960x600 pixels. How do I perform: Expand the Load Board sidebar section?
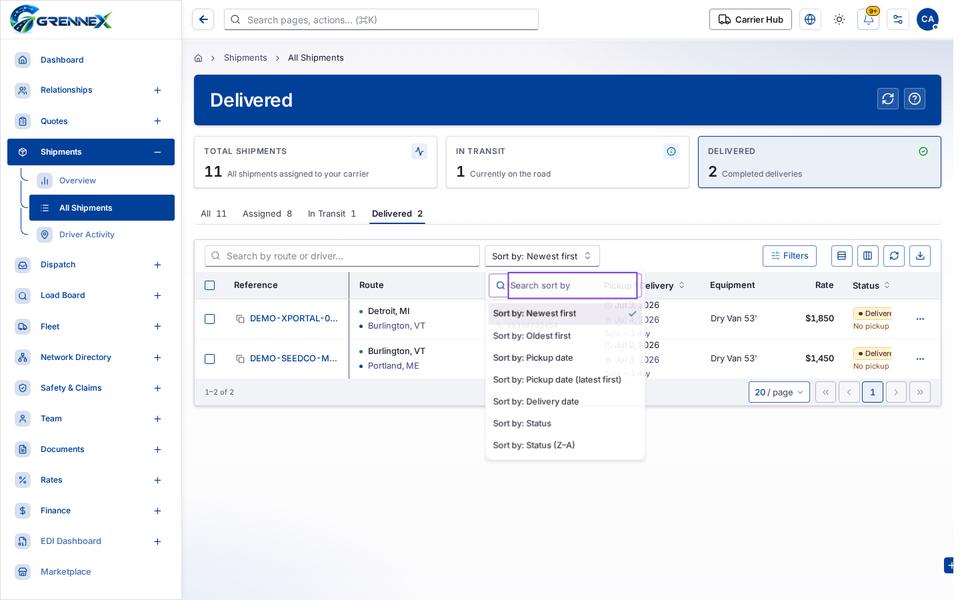[x=157, y=296]
